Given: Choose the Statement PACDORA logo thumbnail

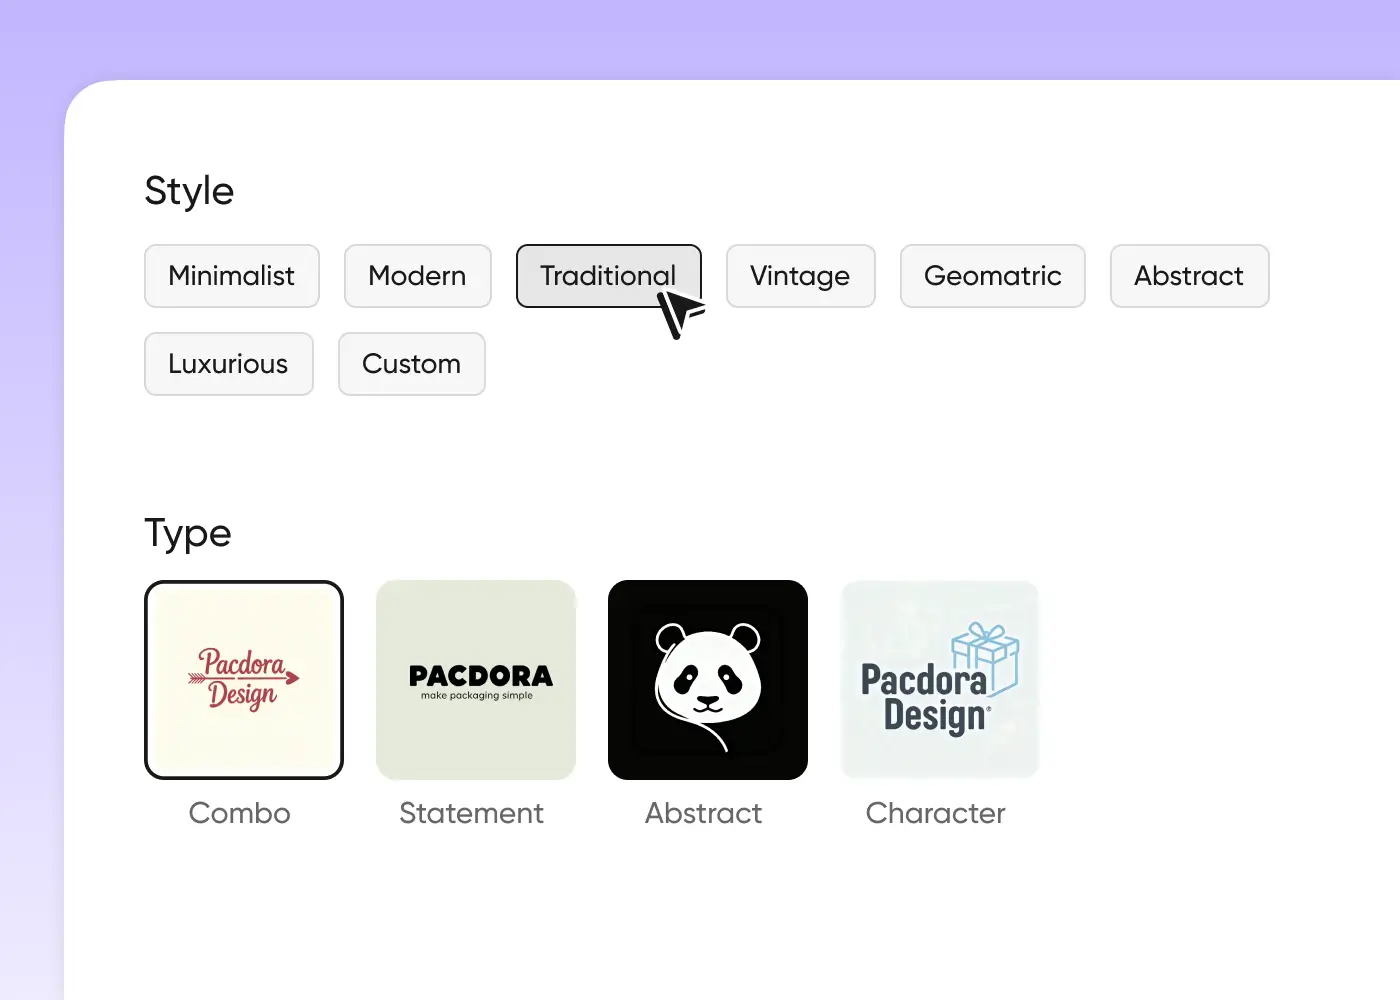Looking at the screenshot, I should pyautogui.click(x=476, y=680).
